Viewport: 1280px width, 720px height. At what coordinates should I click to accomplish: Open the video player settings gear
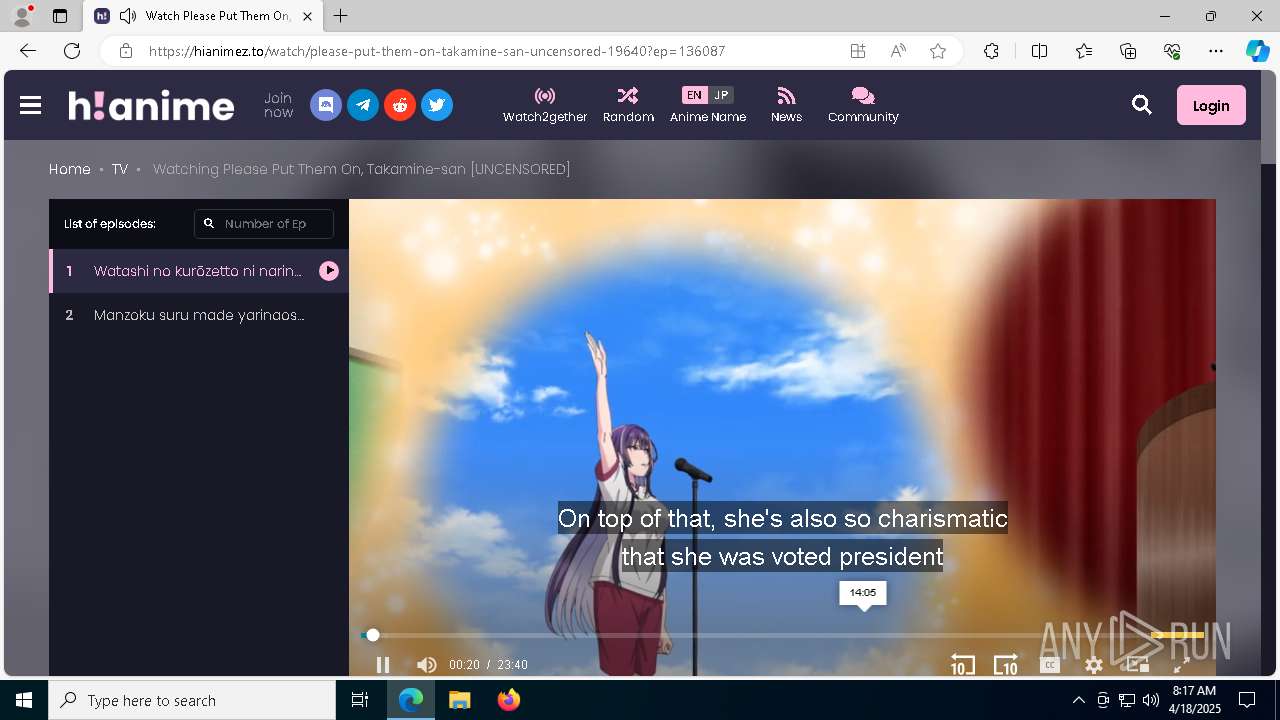coord(1094,665)
